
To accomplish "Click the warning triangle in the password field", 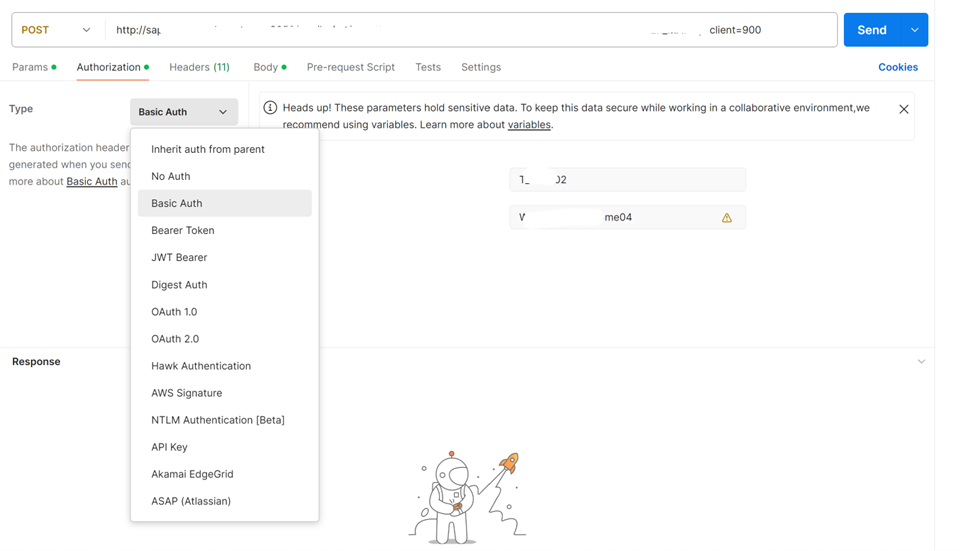I will (726, 218).
